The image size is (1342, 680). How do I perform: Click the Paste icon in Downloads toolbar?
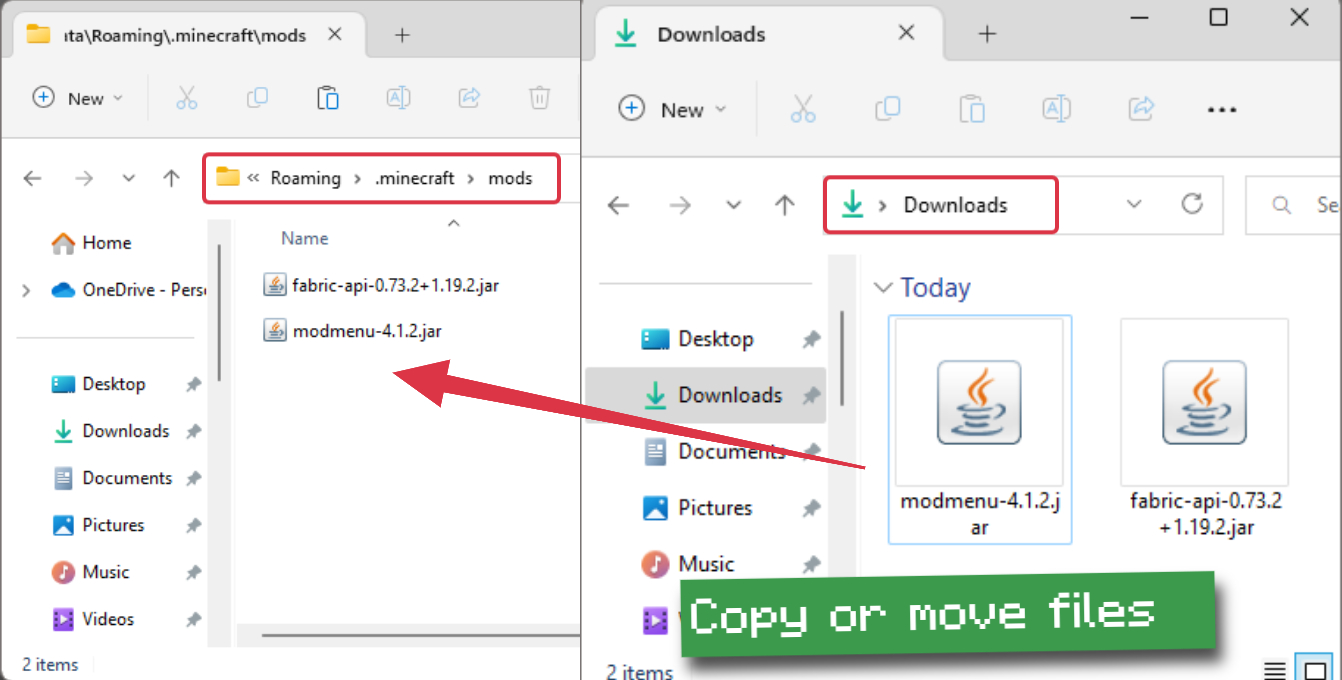click(972, 109)
